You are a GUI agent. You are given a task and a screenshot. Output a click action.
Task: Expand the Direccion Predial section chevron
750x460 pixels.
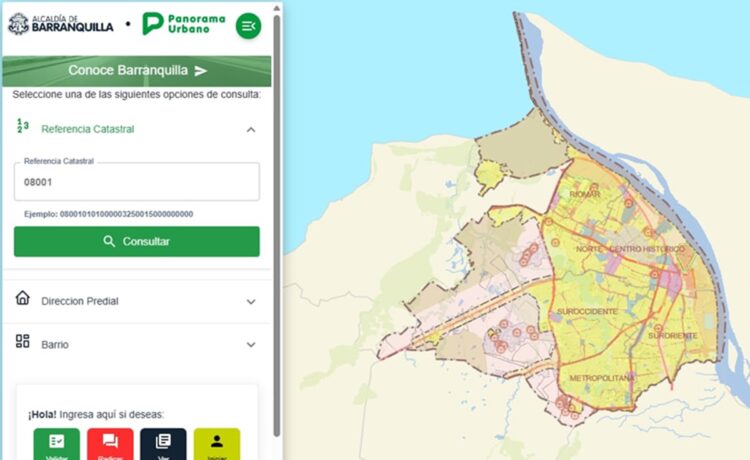pos(251,301)
